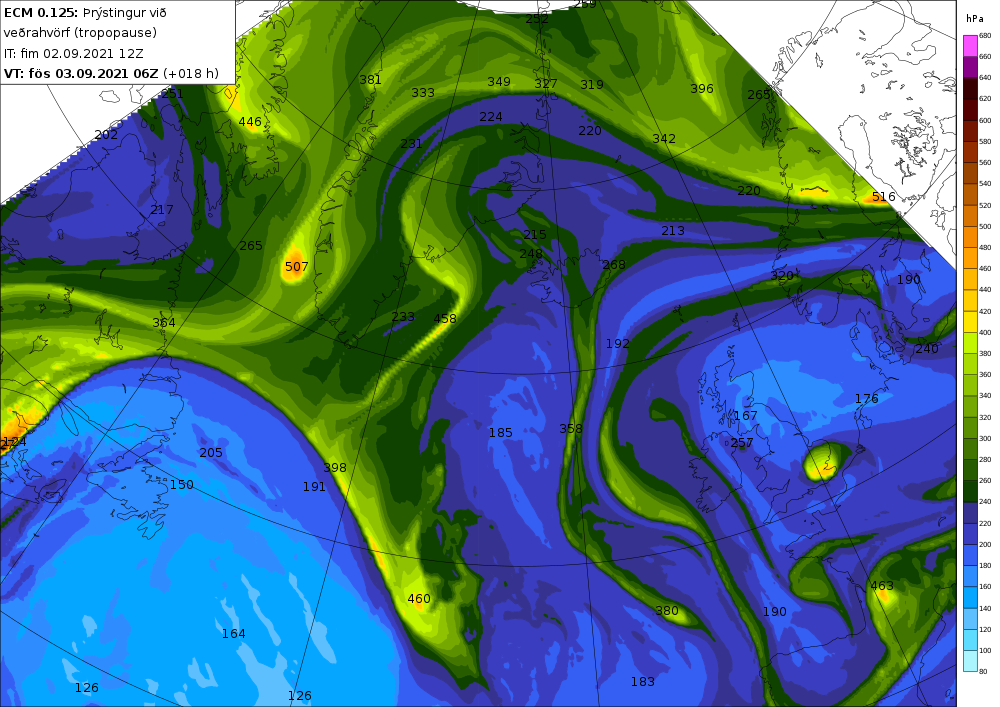
Task: Click the pressure value 398 on the map
Action: click(x=335, y=467)
